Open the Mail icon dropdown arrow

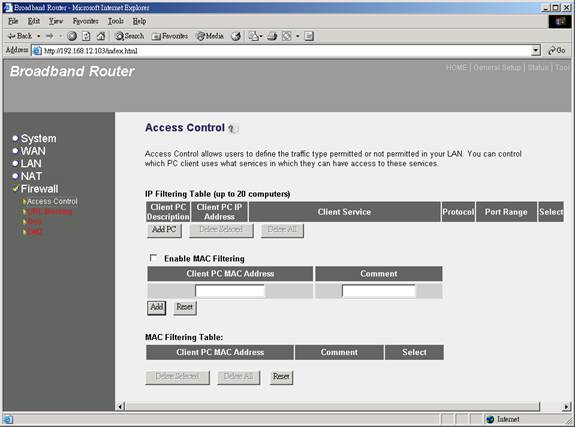click(261, 36)
